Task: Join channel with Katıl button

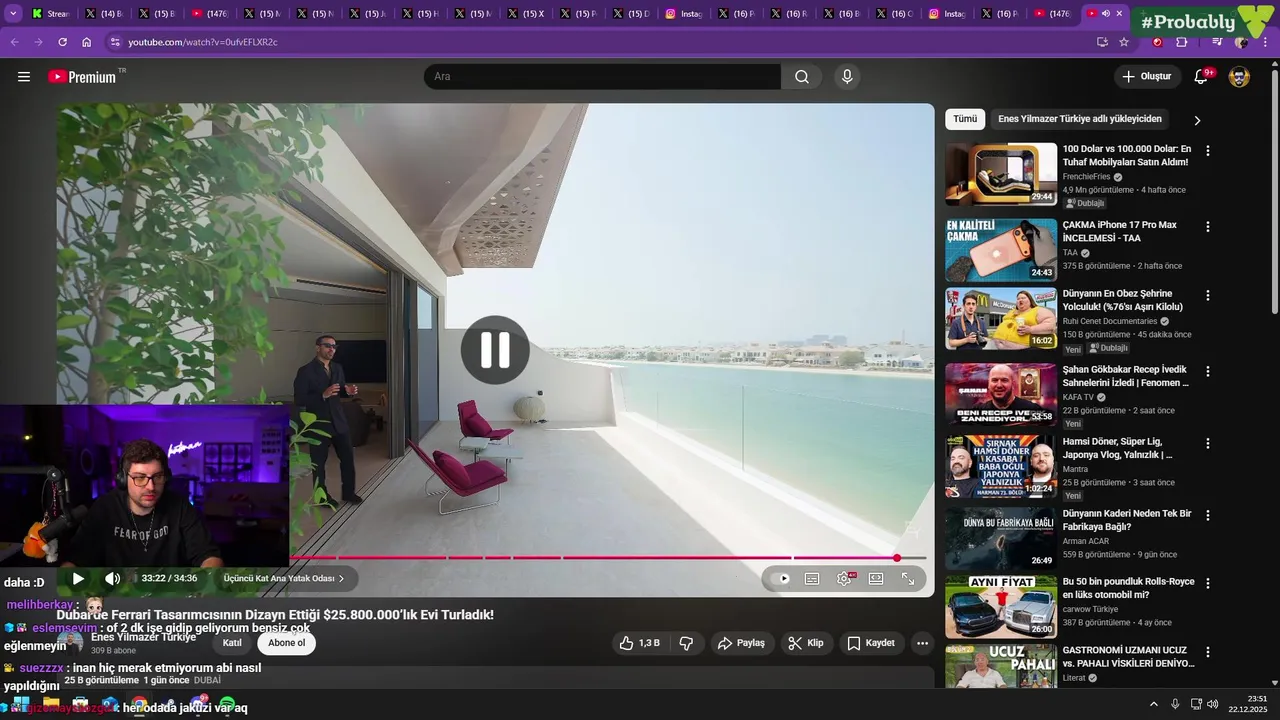Action: [232, 643]
